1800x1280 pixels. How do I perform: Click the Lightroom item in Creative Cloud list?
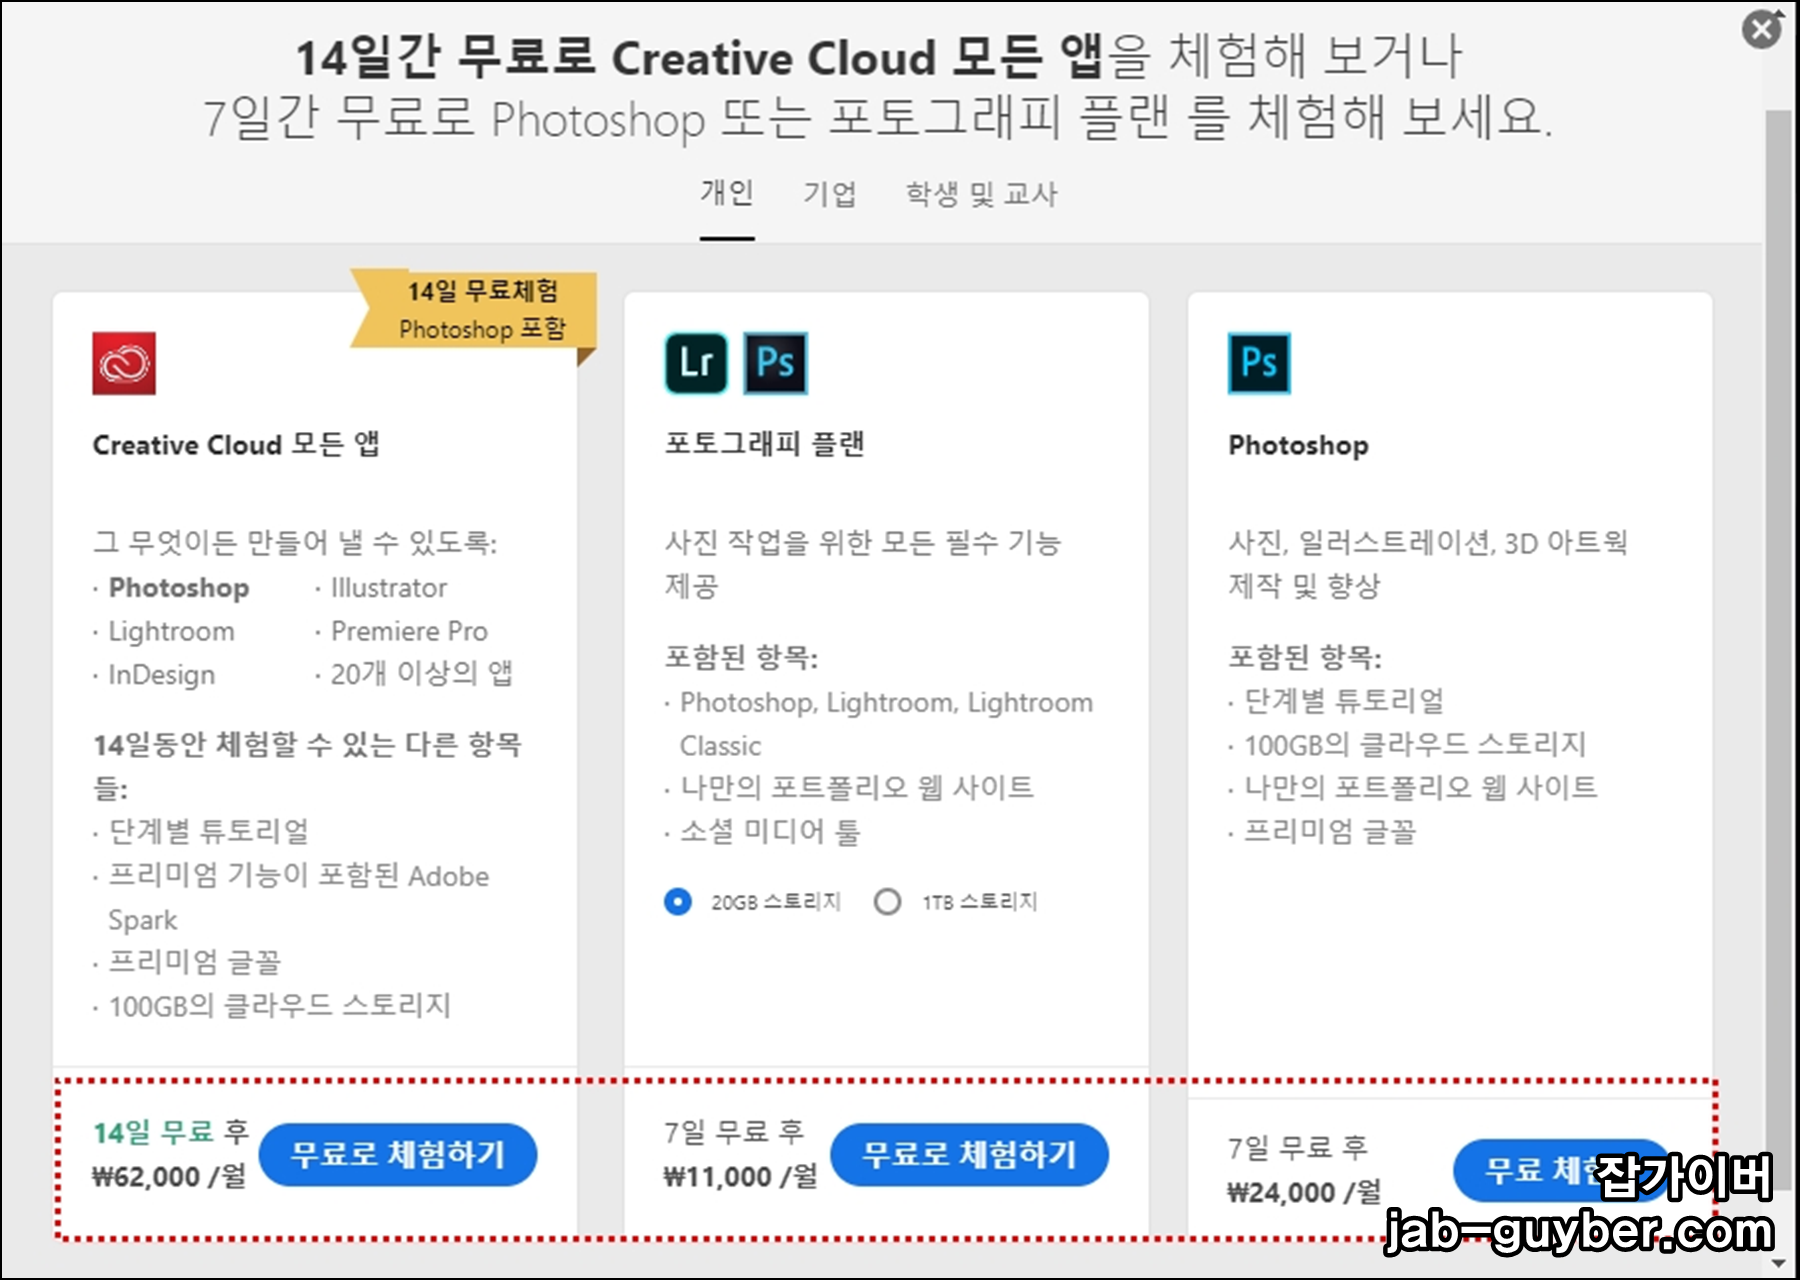click(x=171, y=632)
